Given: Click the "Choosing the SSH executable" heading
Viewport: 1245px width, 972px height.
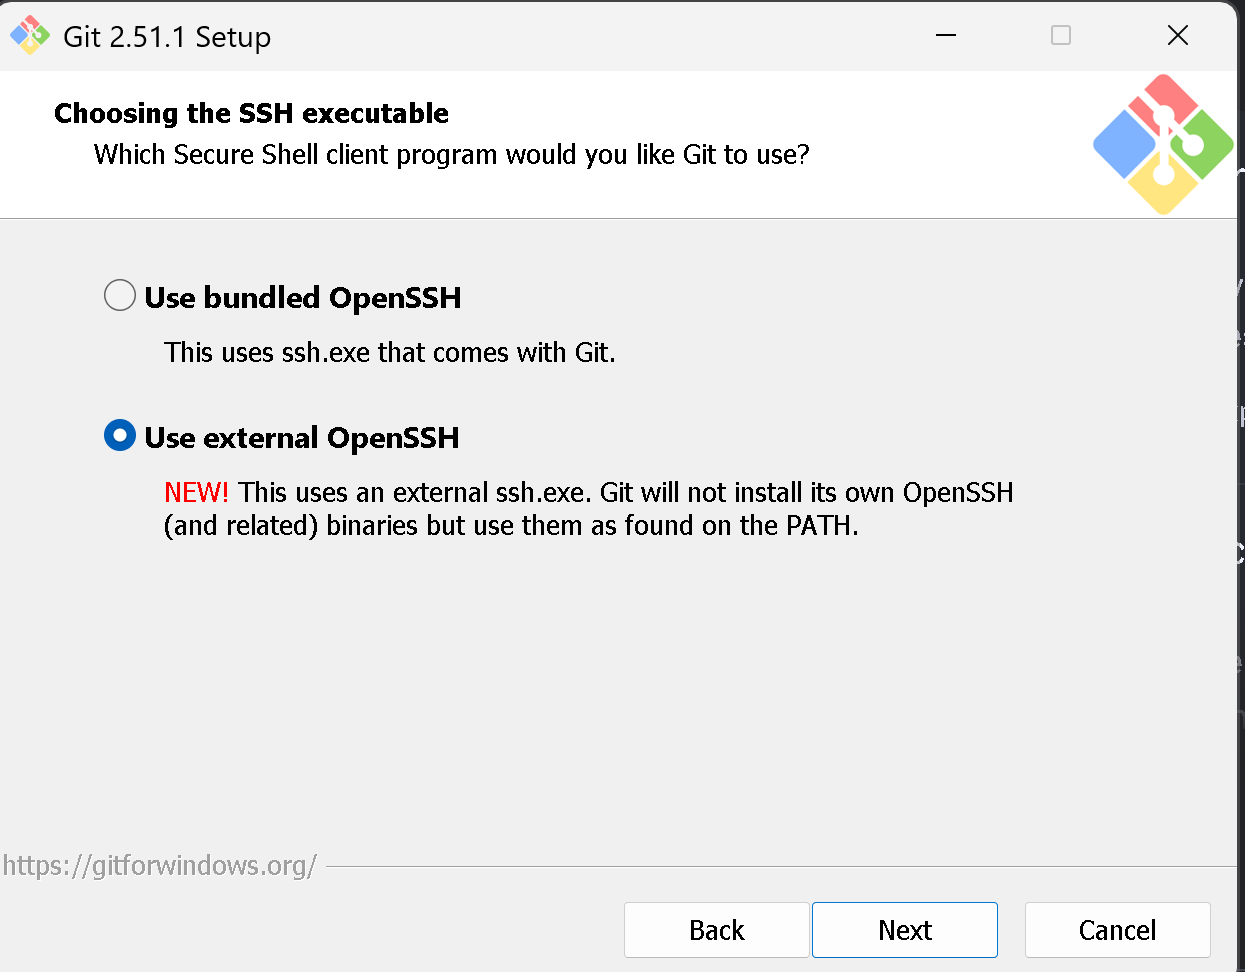Looking at the screenshot, I should (251, 113).
